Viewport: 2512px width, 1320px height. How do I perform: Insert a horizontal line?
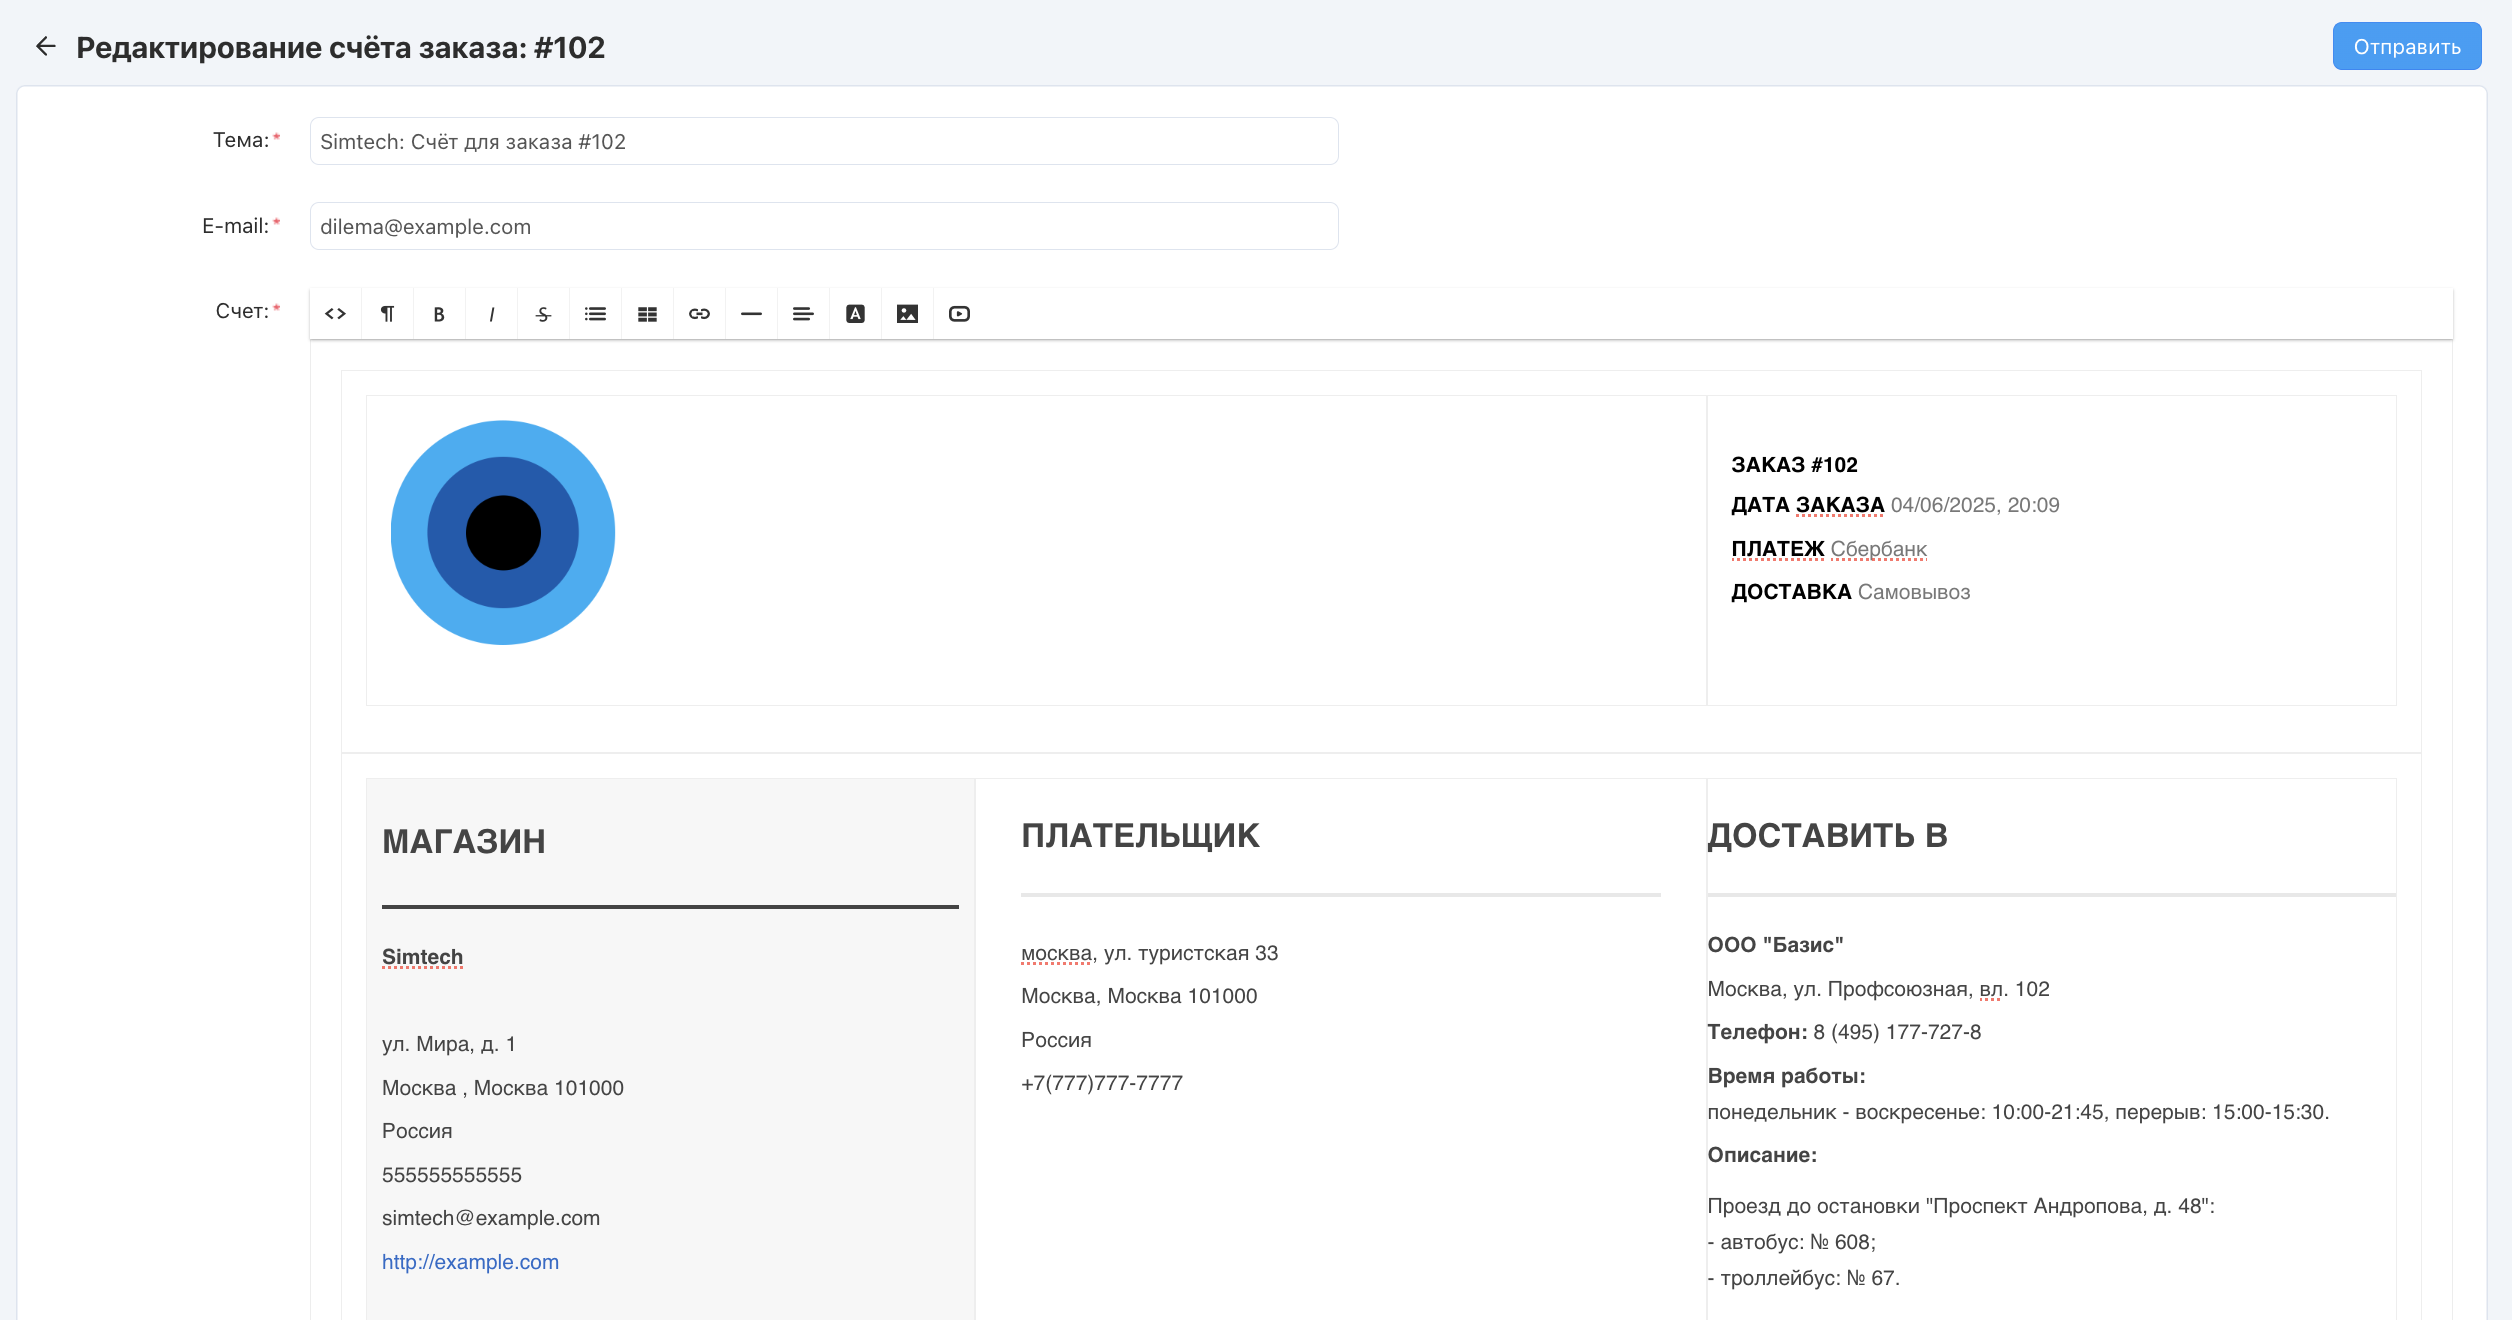pos(751,314)
